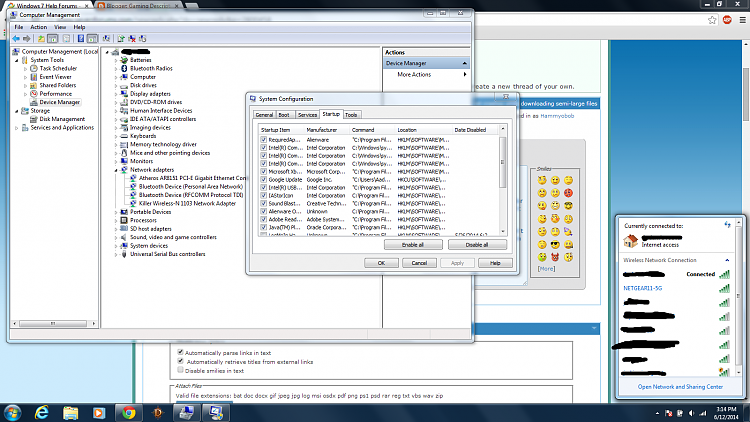This screenshot has width=750, height=422.
Task: Open Windows Explorer folder on taskbar
Action: 70,412
